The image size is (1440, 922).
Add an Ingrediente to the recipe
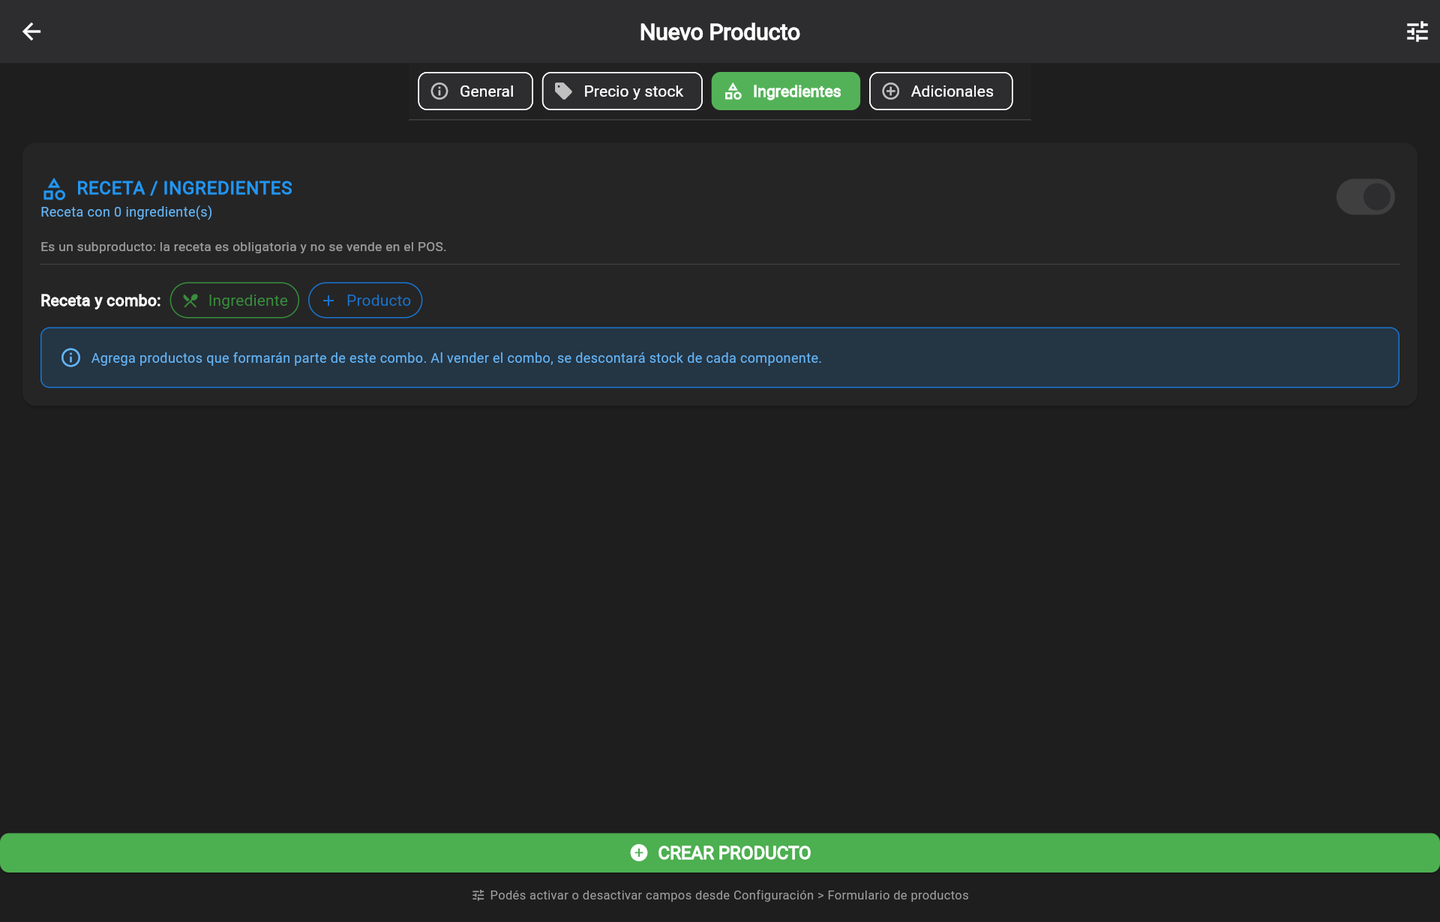tap(235, 300)
